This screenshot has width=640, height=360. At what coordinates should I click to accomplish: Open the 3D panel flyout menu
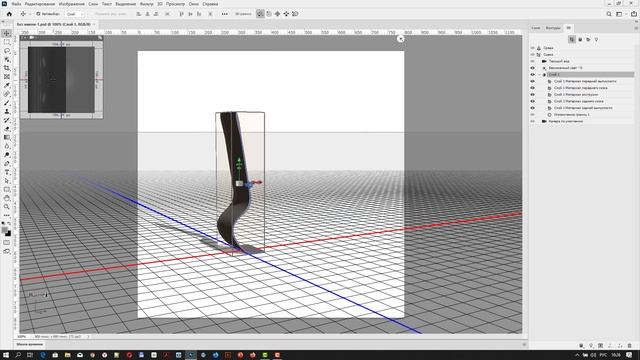coord(636,28)
